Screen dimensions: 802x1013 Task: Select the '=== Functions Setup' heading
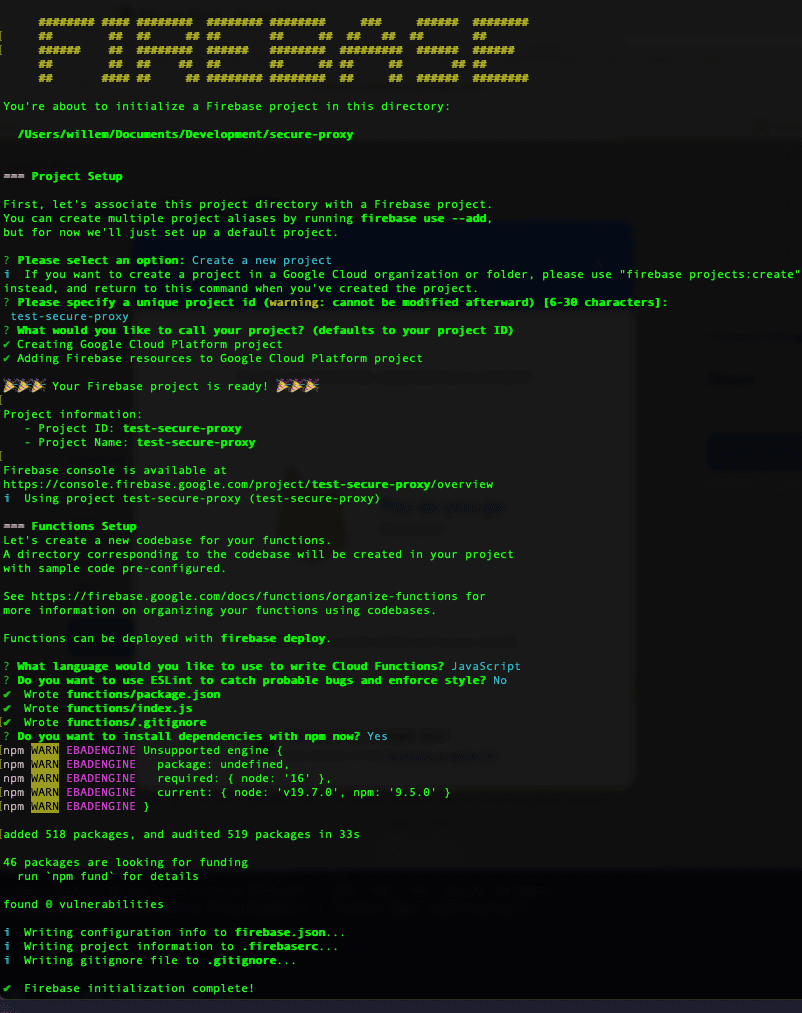[70, 527]
